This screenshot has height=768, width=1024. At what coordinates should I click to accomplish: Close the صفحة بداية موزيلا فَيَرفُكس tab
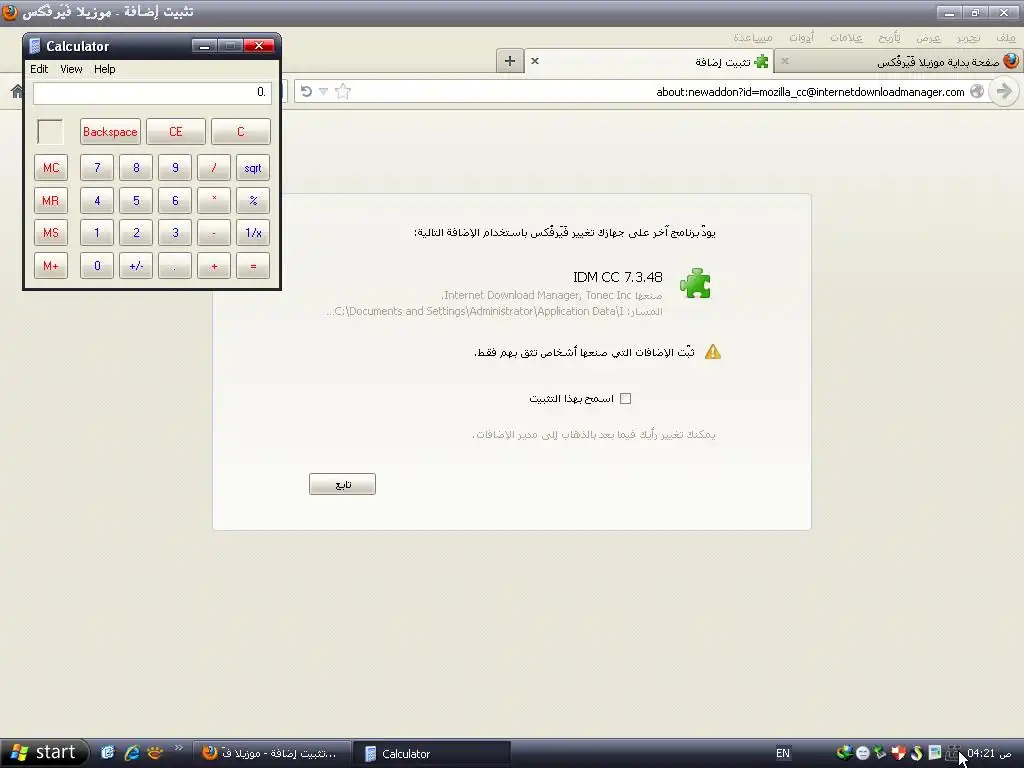coord(785,61)
